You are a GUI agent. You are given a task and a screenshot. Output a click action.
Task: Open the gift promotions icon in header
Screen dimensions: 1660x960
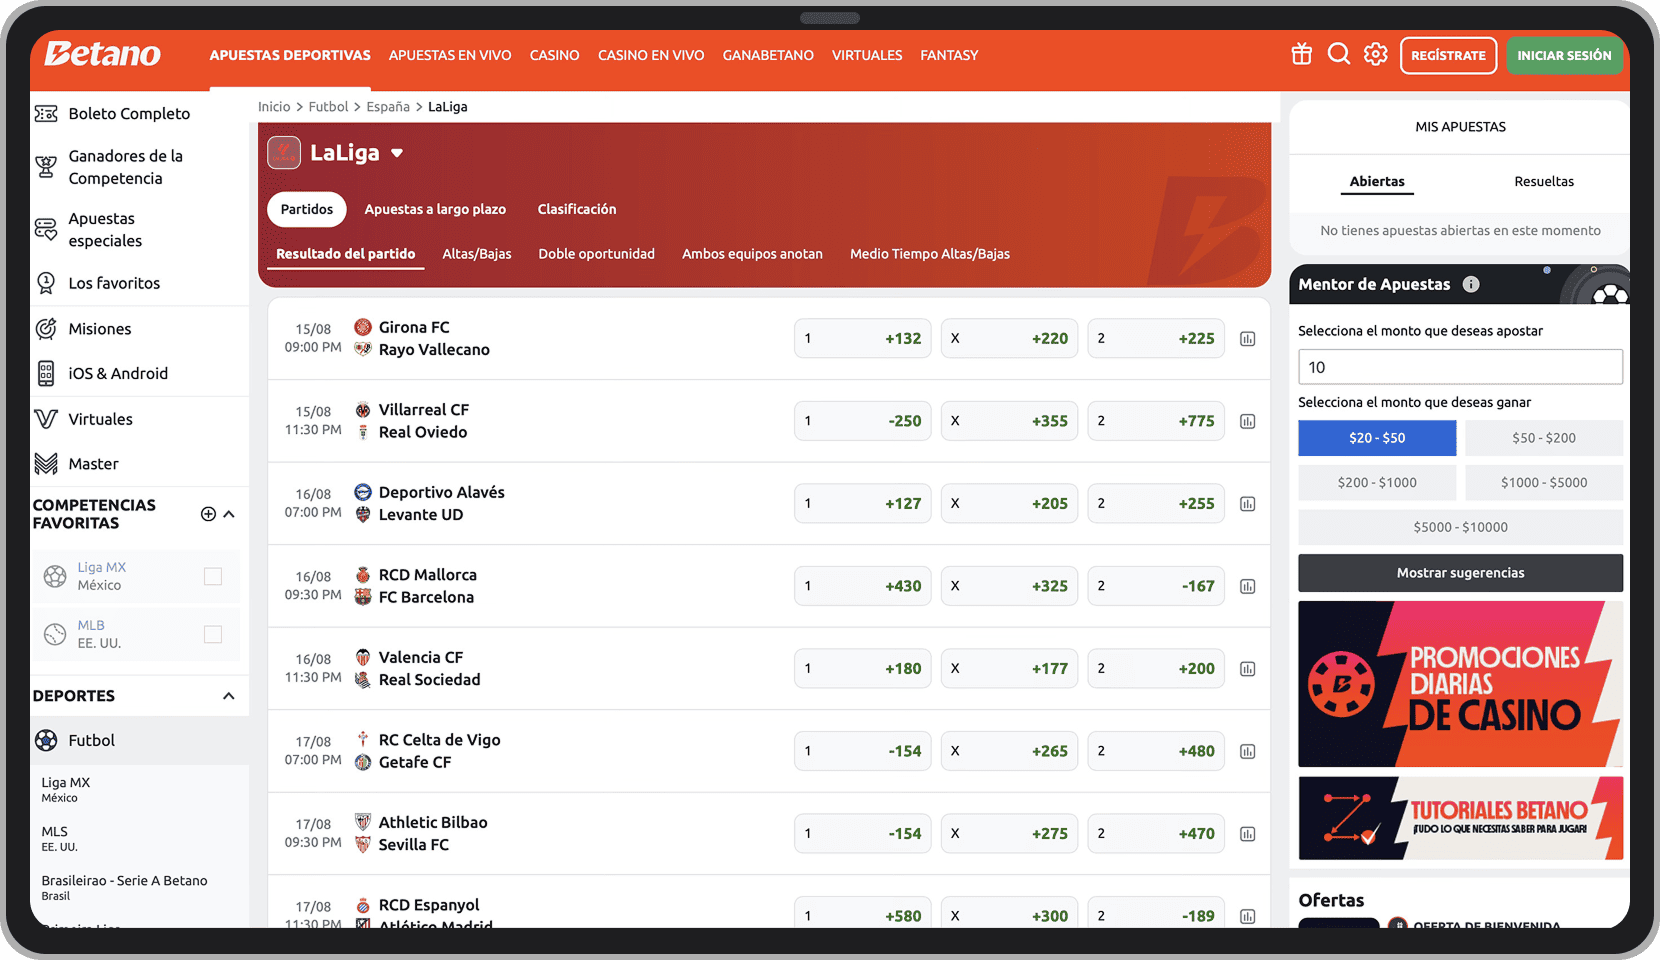pyautogui.click(x=1301, y=54)
